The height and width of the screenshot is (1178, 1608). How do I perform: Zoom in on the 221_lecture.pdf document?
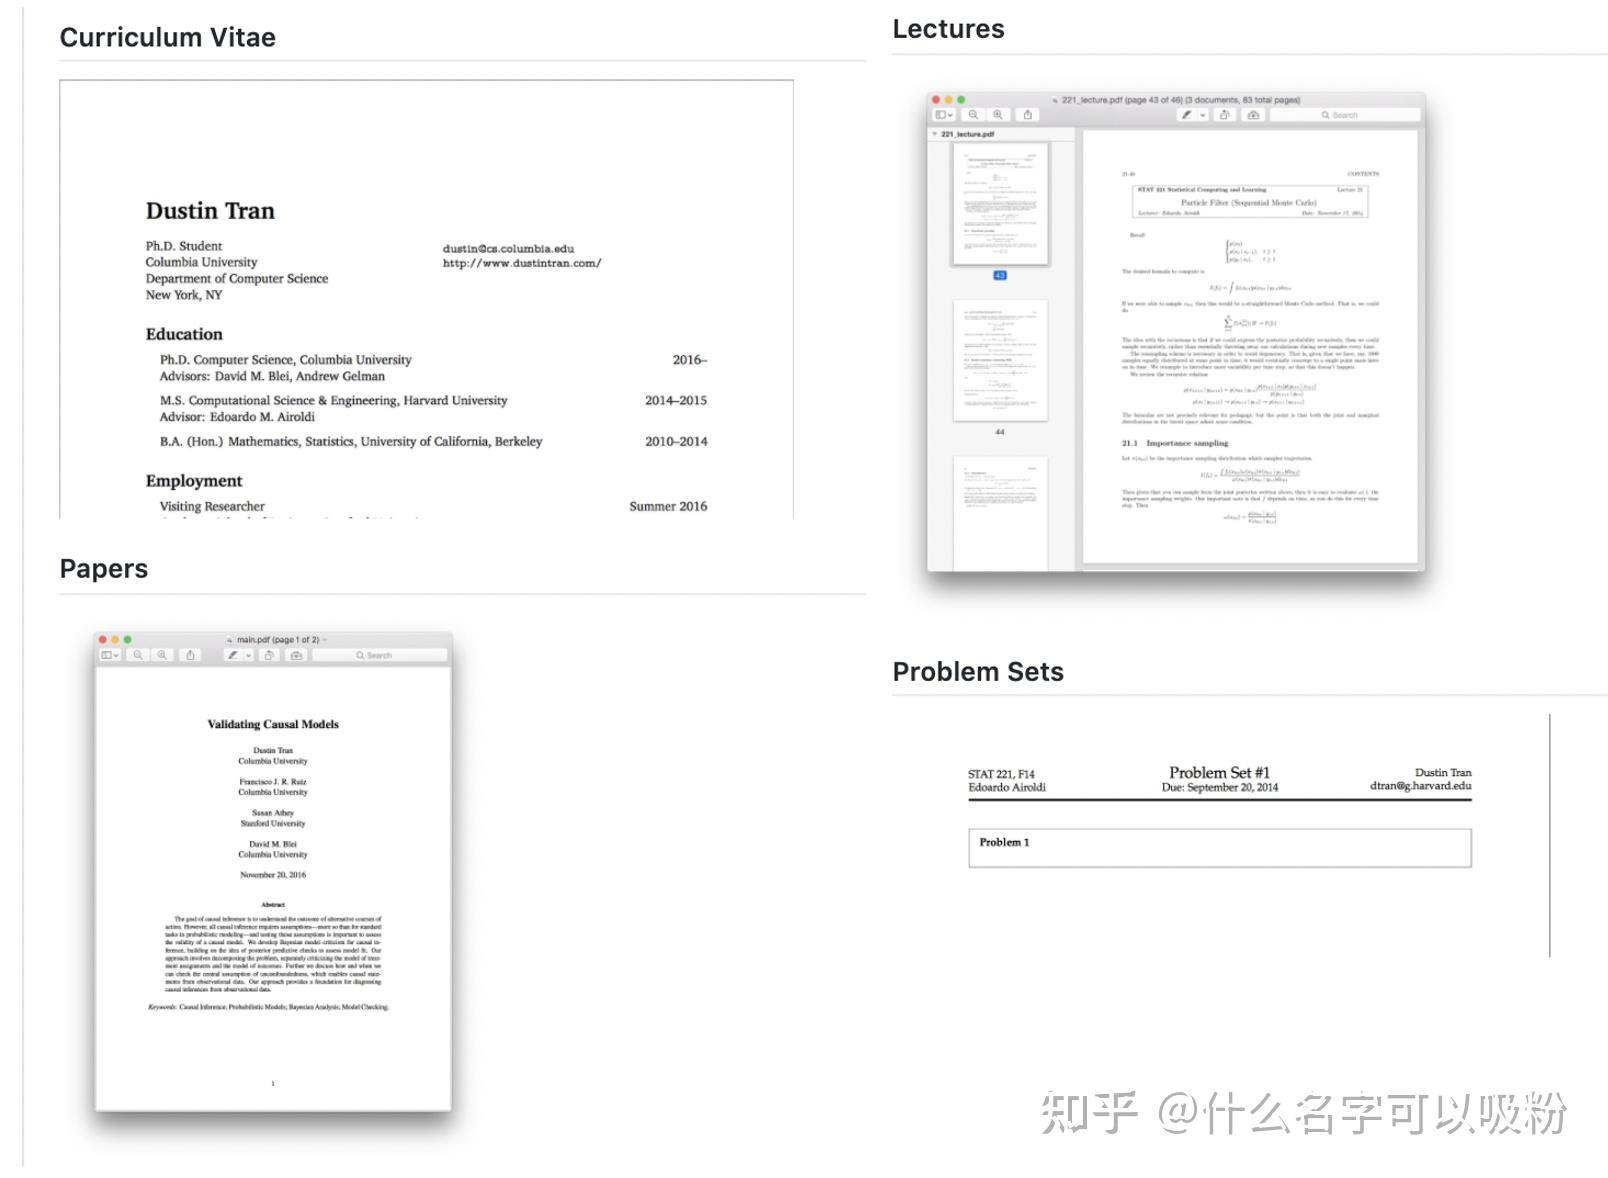point(998,114)
